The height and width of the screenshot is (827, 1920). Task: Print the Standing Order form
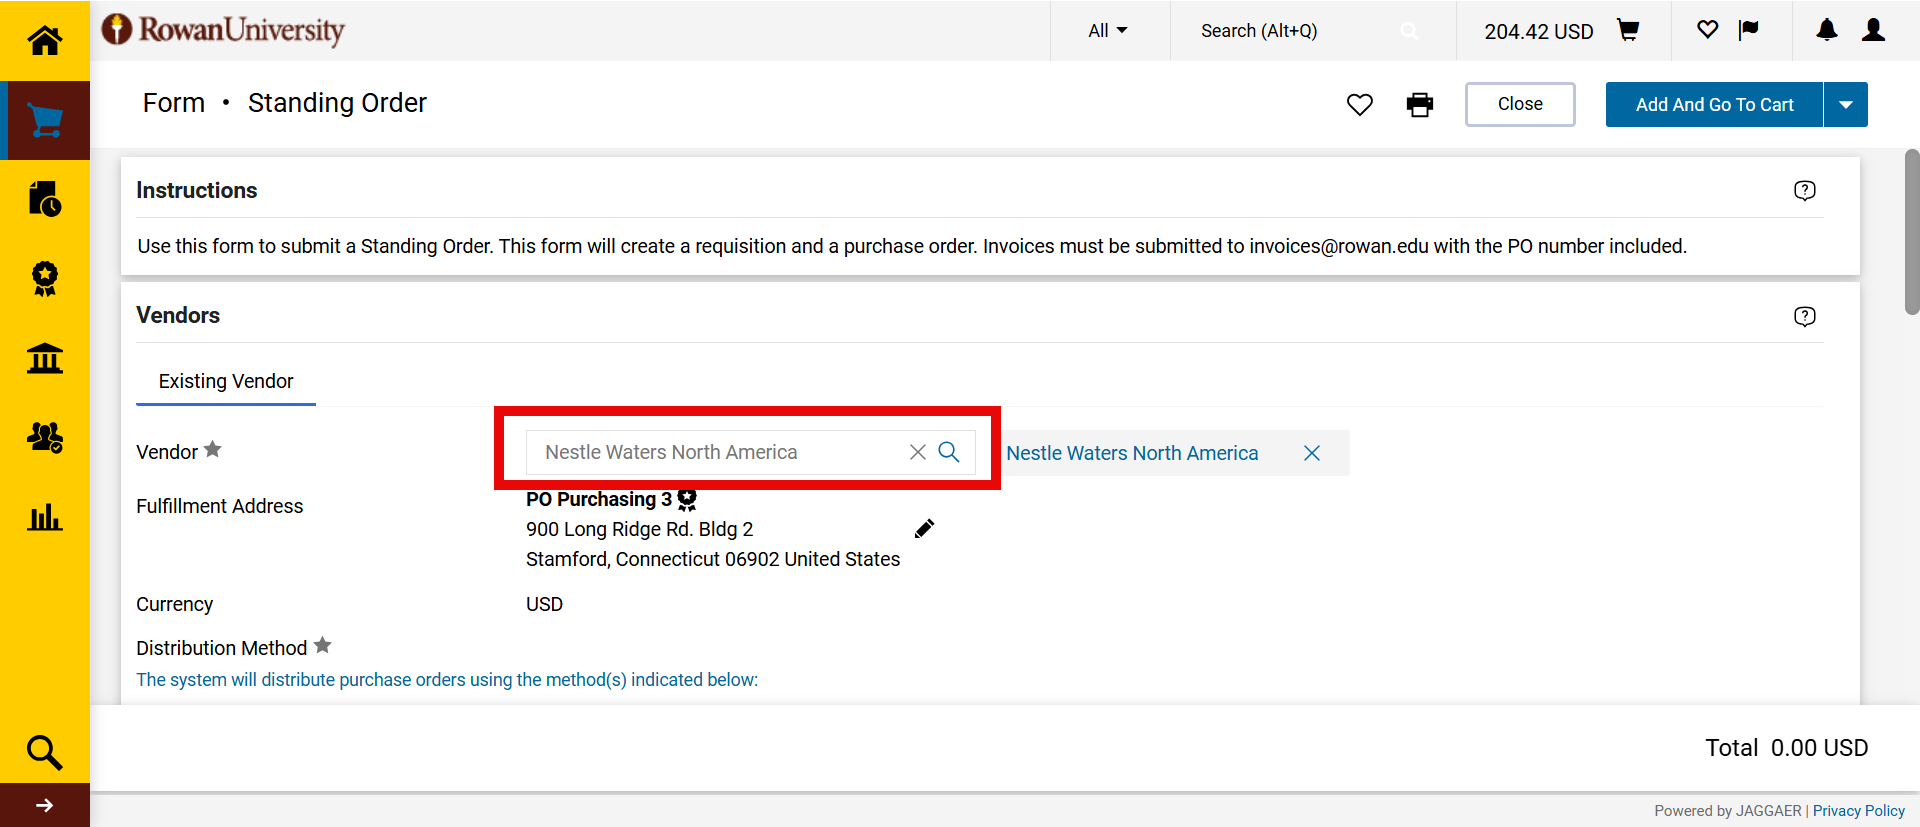point(1419,105)
